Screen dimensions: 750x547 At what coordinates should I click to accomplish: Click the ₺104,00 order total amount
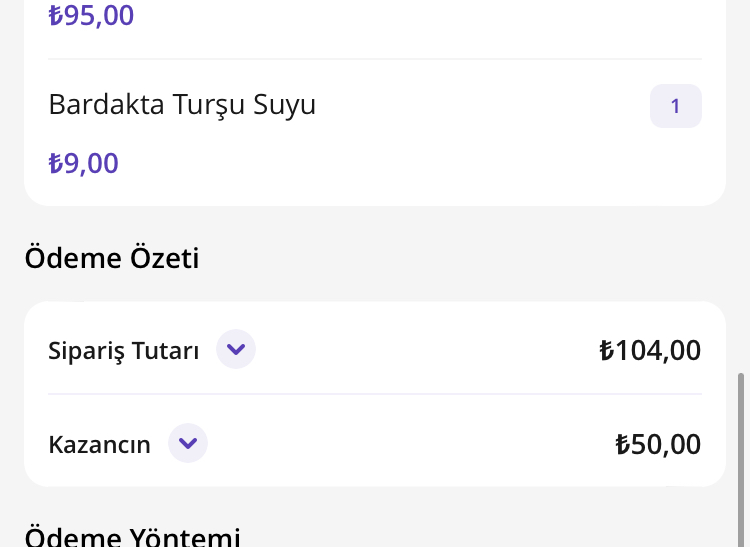click(650, 350)
